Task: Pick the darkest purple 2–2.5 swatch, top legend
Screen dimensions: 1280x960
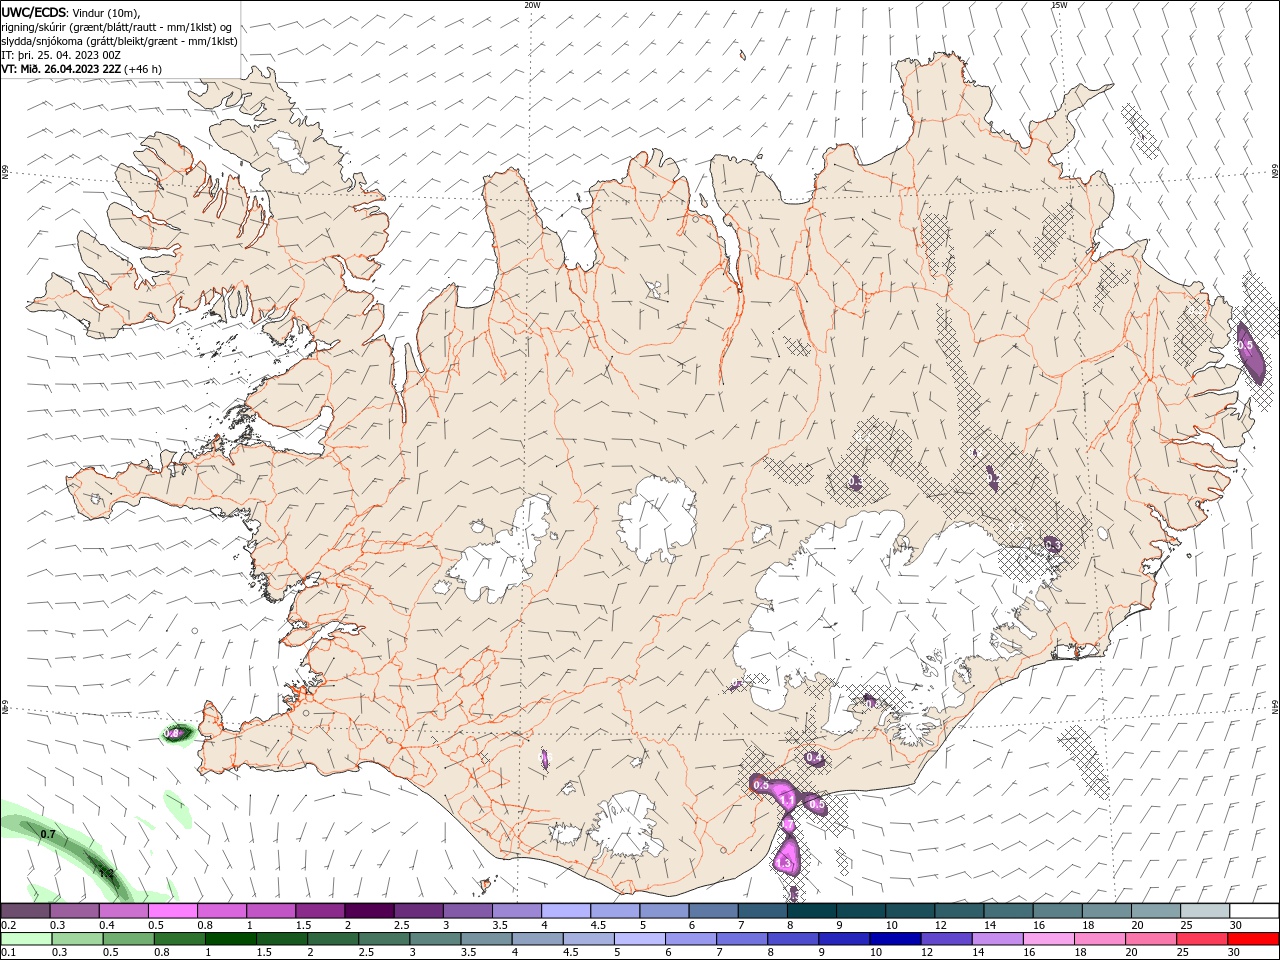Action: [x=369, y=911]
